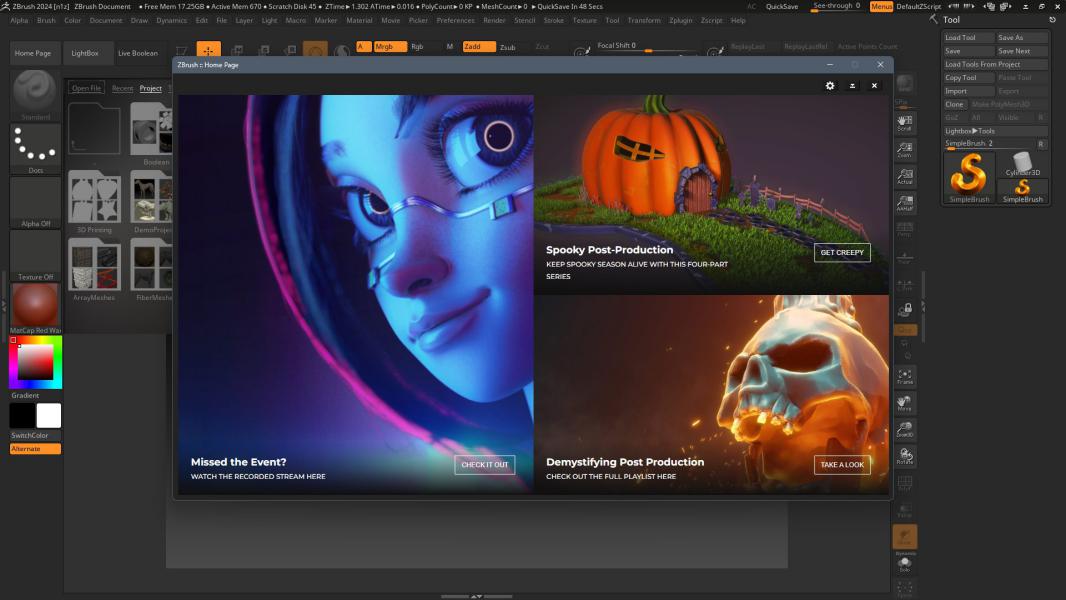The height and width of the screenshot is (600, 1066).
Task: Click the Tool palette refresh icon
Action: (x=1052, y=20)
